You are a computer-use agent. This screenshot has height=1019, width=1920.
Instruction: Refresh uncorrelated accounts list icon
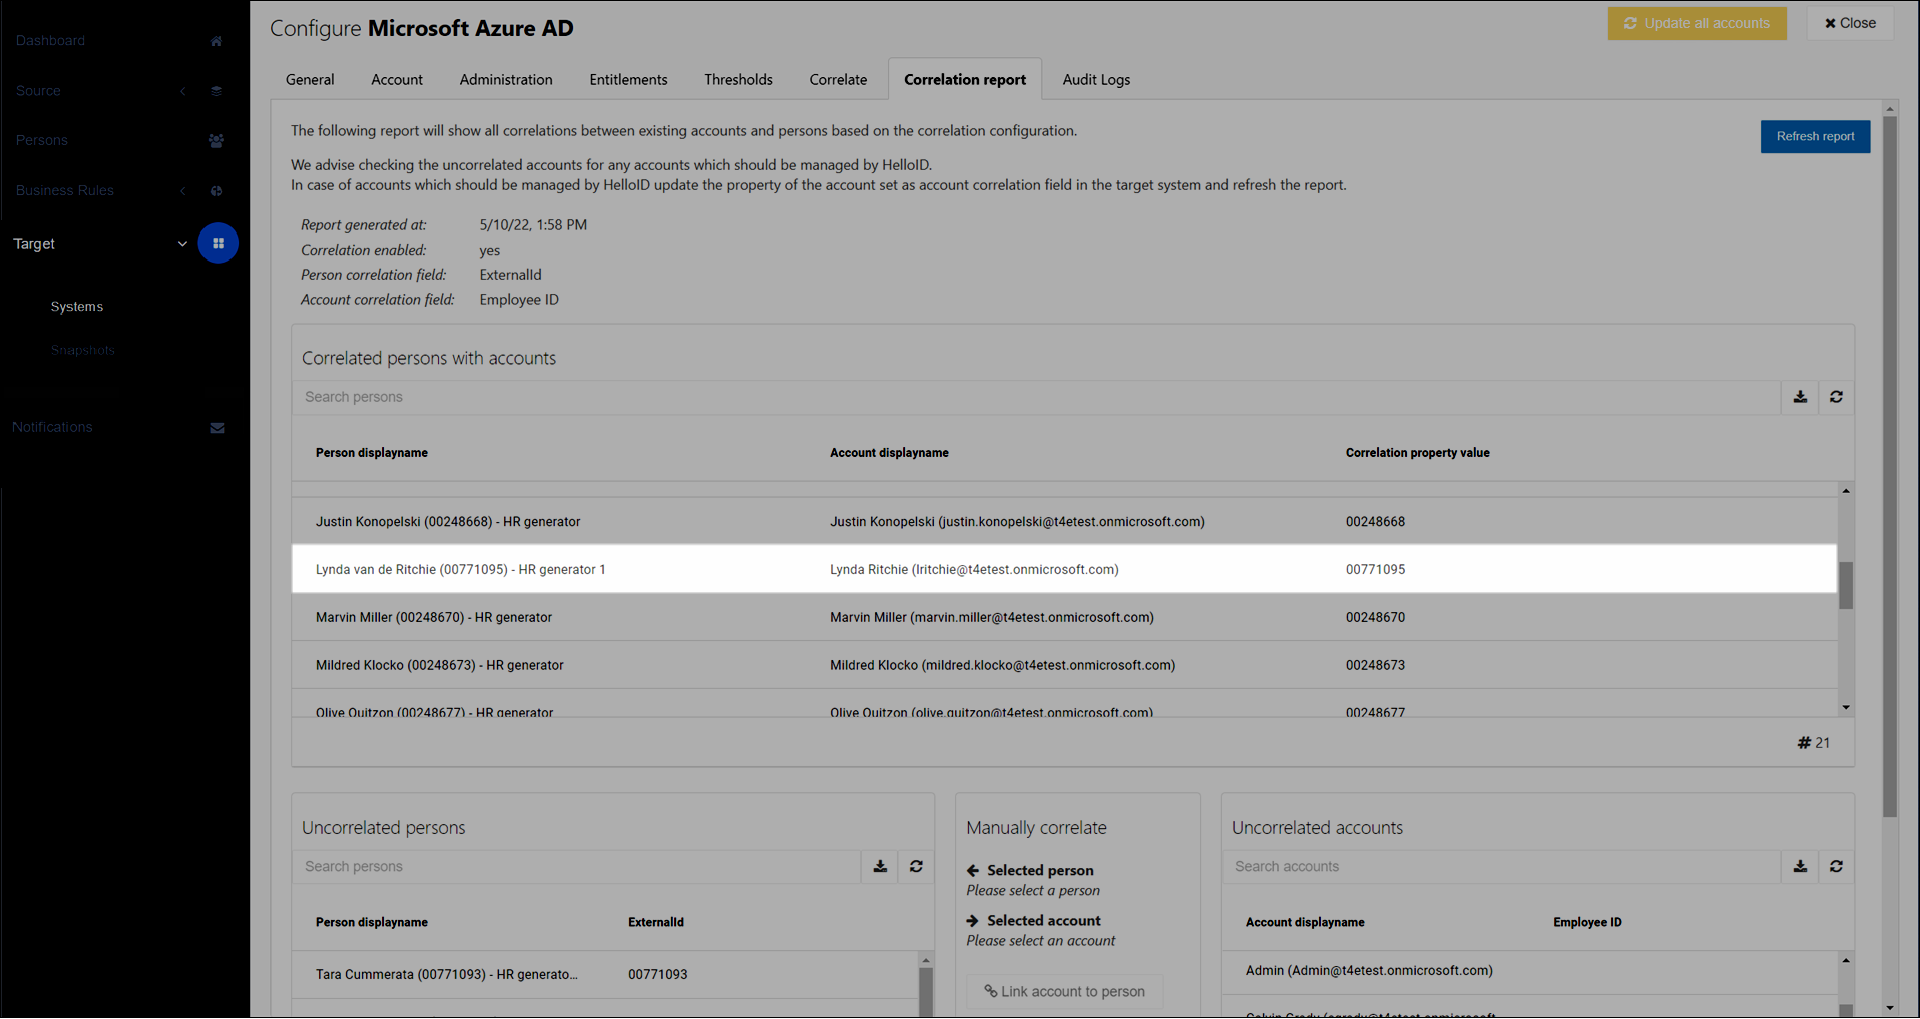coord(1836,867)
